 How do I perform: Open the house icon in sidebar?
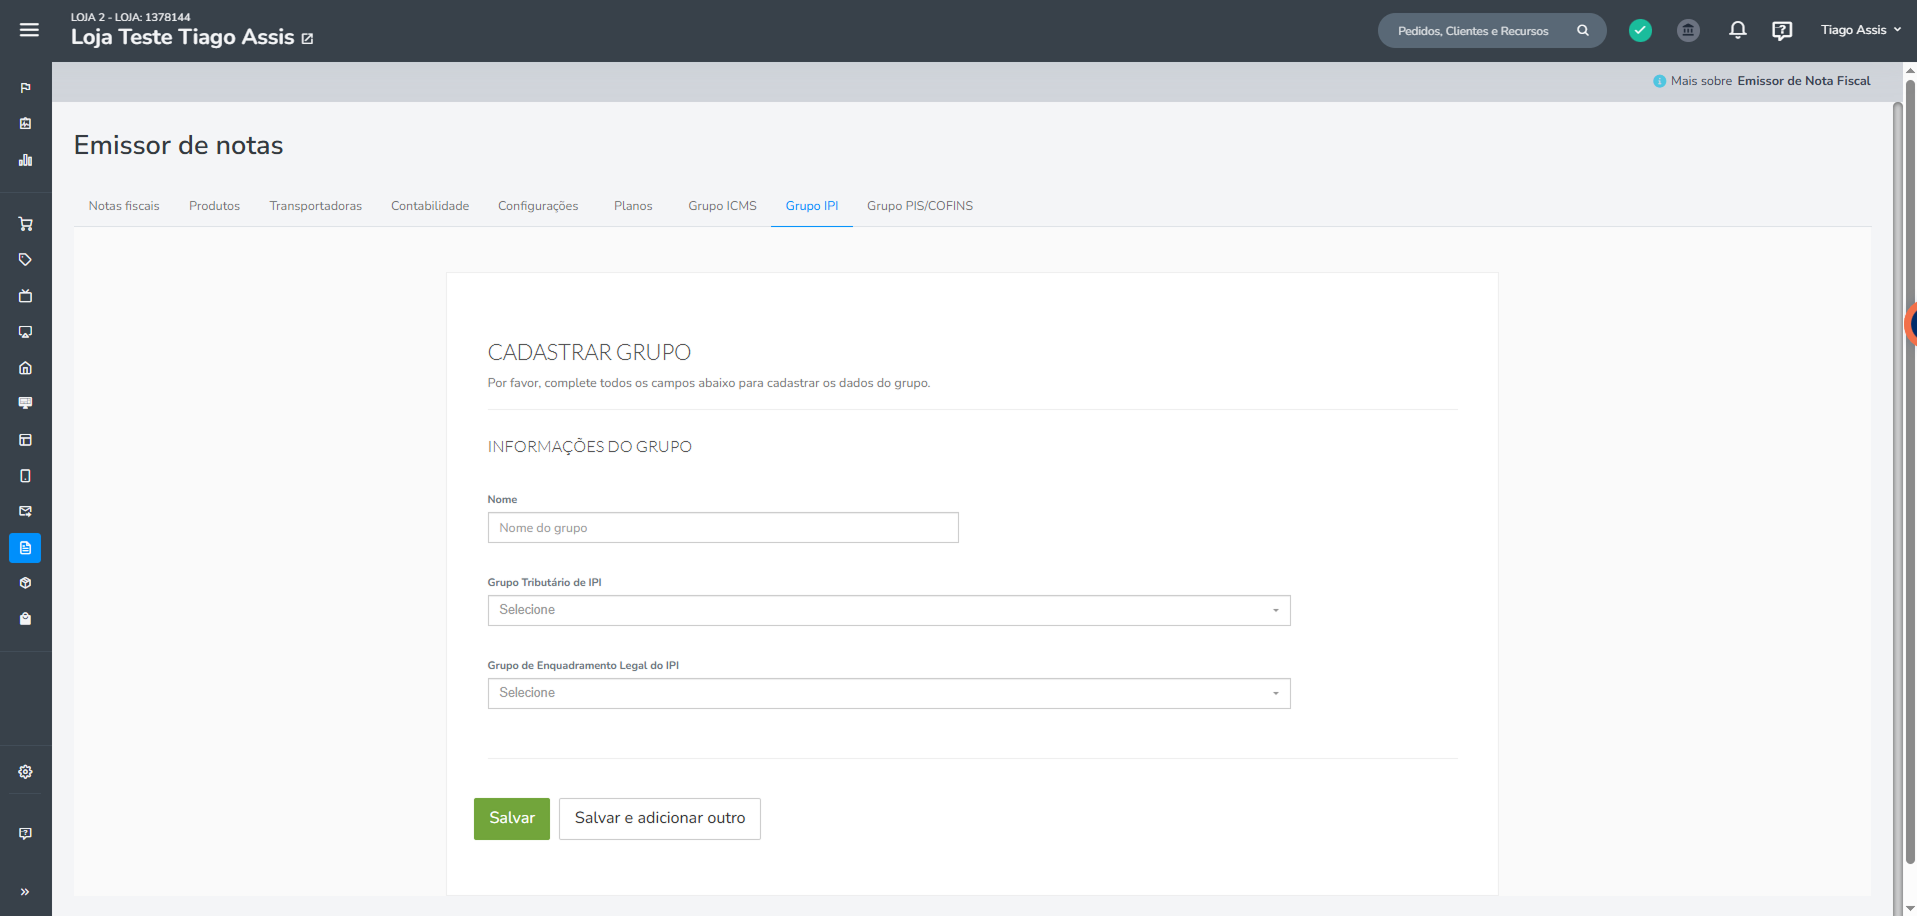point(26,368)
